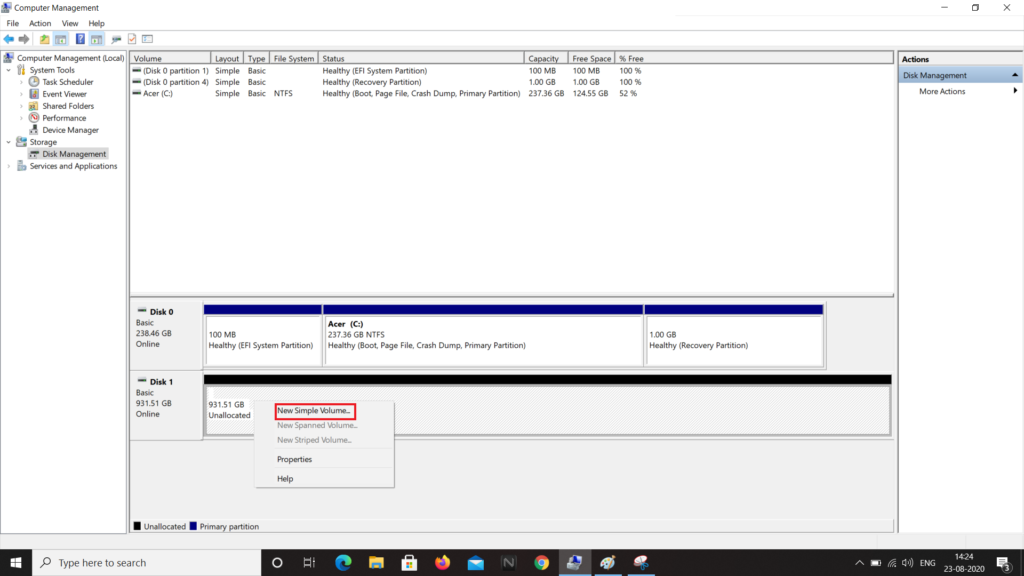Click the Event Viewer icon in tree
The height and width of the screenshot is (576, 1024).
[x=34, y=94]
